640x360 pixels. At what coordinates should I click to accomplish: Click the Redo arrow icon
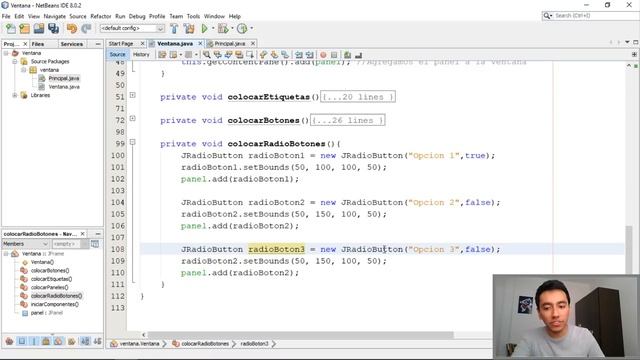pyautogui.click(x=86, y=29)
